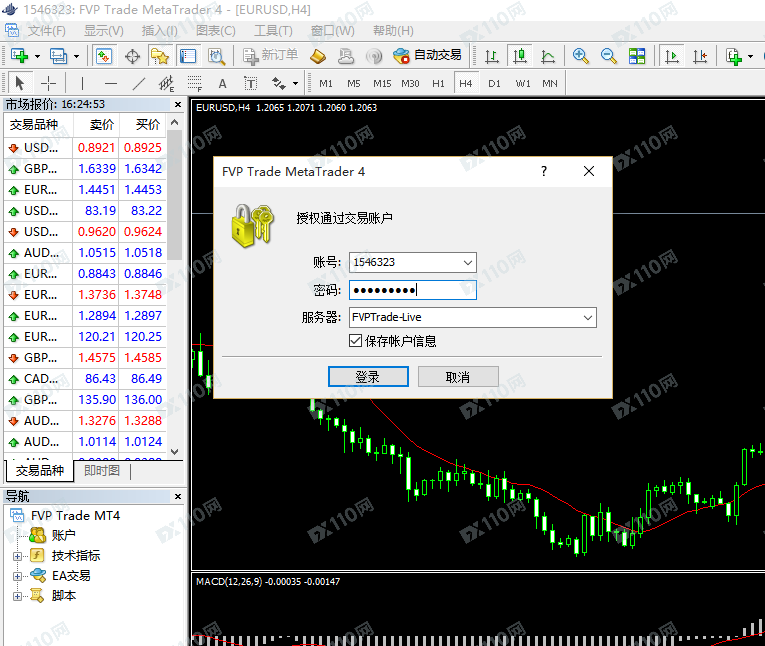Switch to M15 timeframe
This screenshot has height=646, width=765.
pos(382,83)
